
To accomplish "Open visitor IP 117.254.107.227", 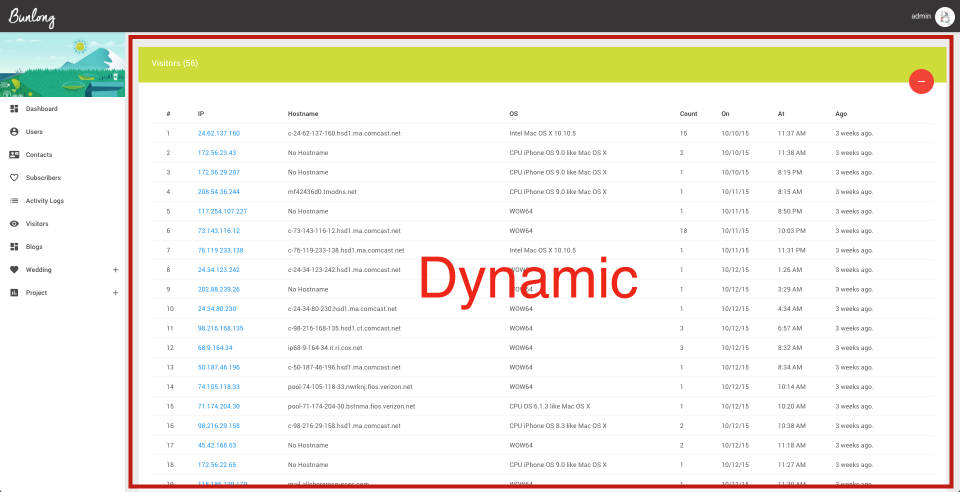I will point(222,211).
